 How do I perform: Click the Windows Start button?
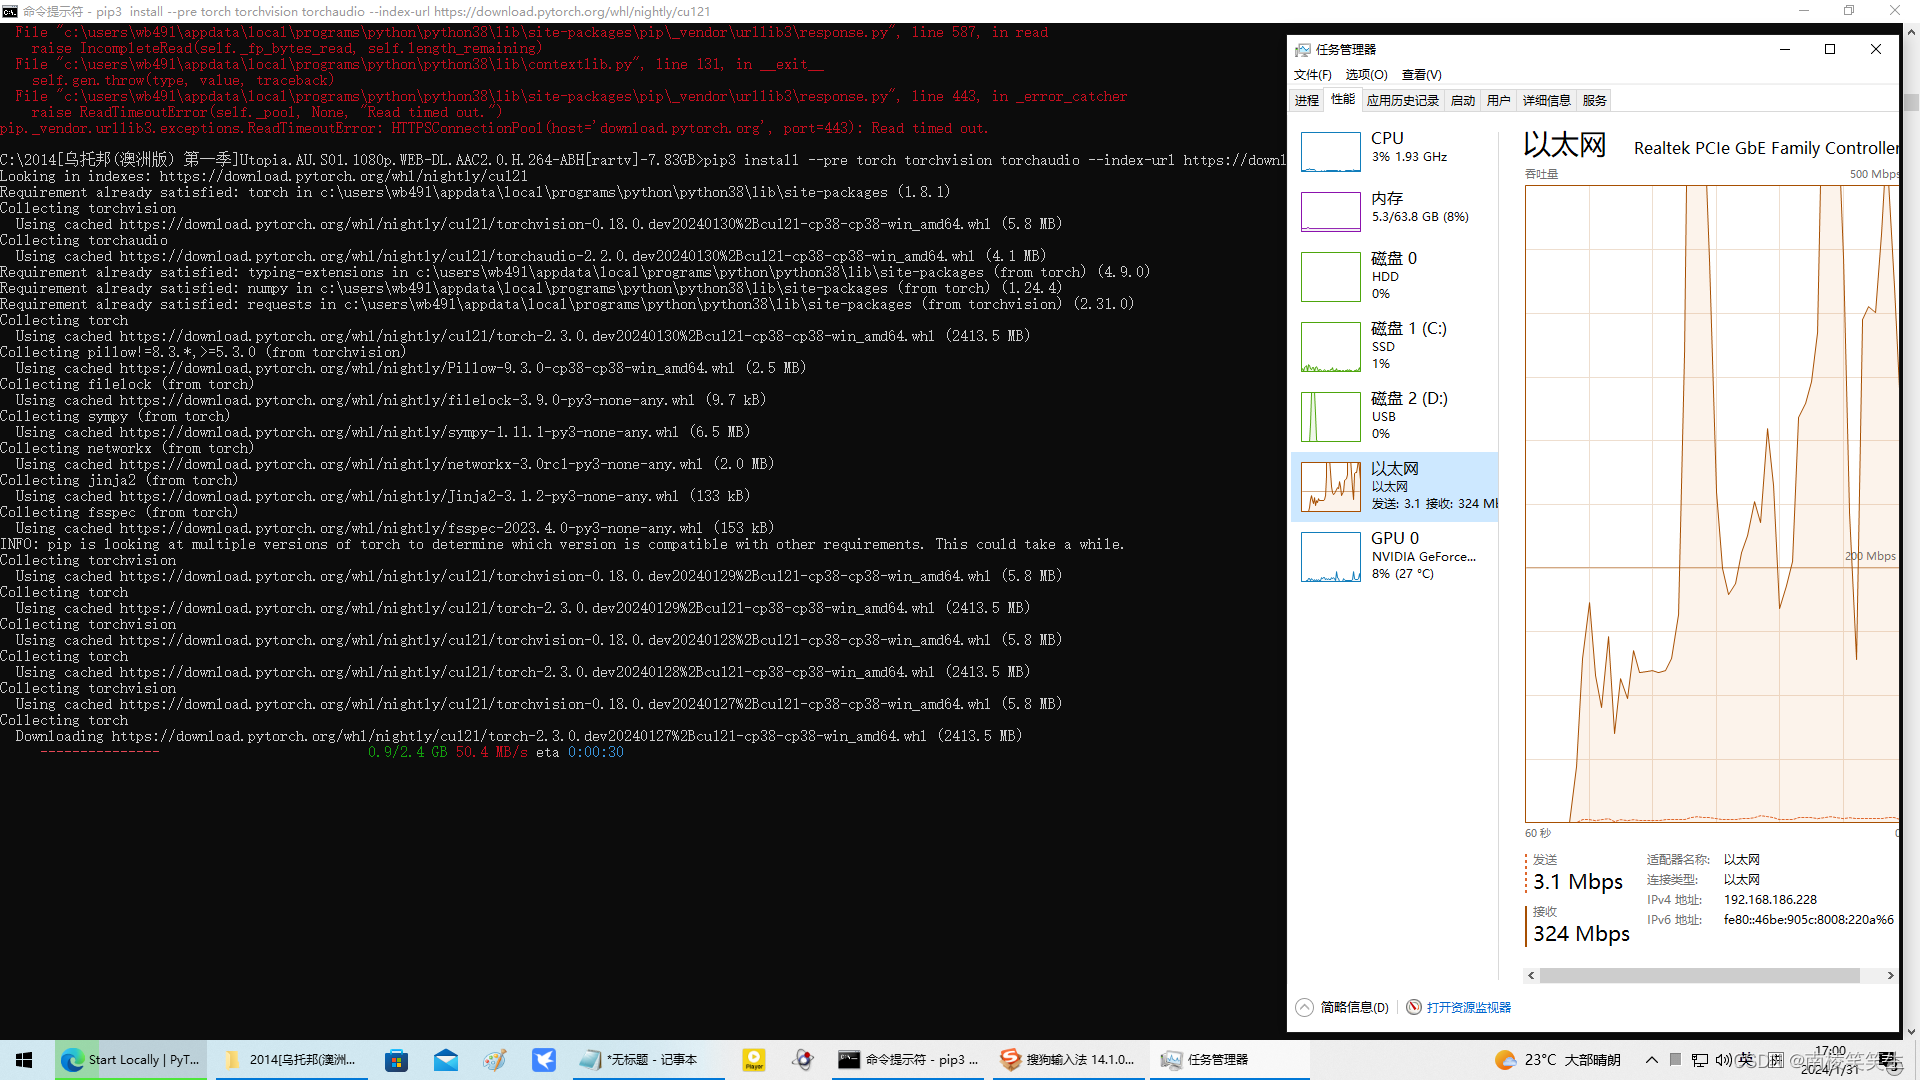pyautogui.click(x=24, y=1060)
